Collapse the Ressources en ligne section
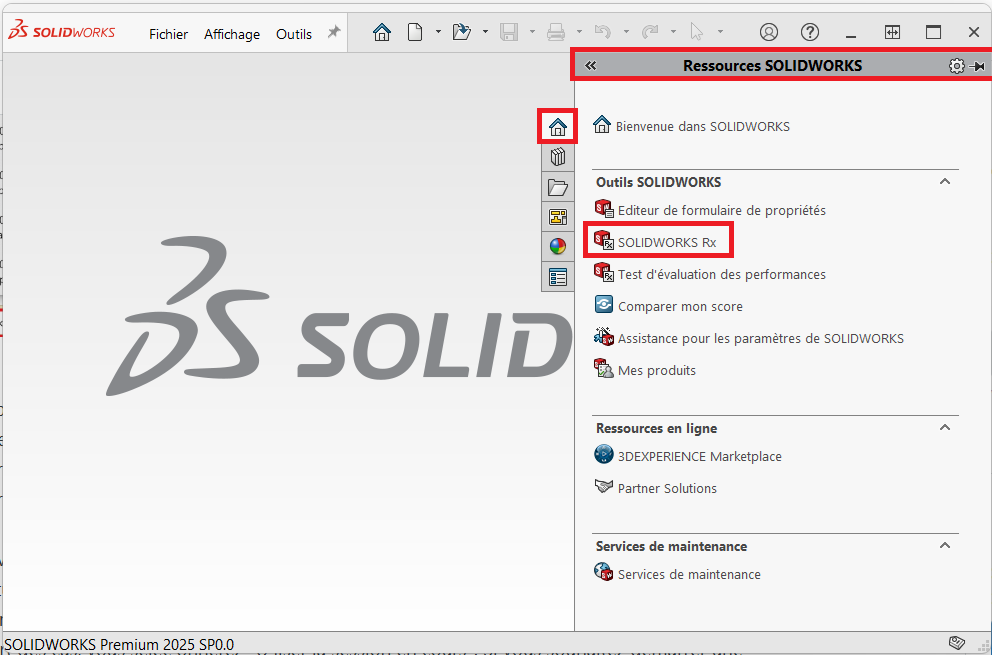 pos(945,428)
